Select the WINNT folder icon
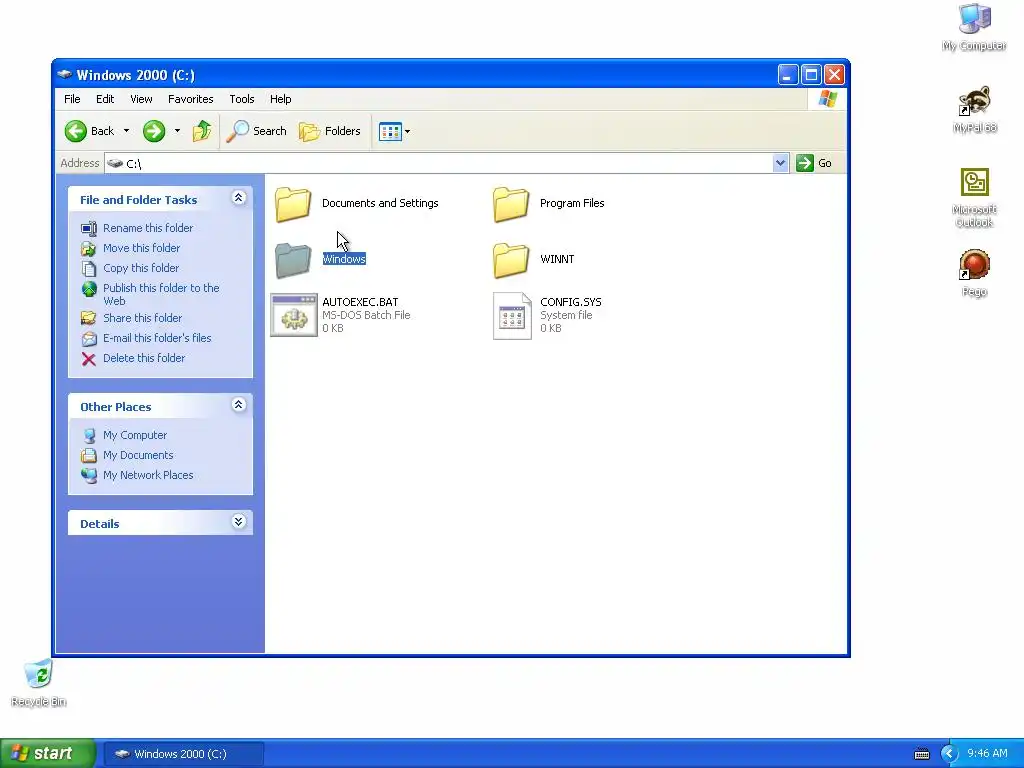 [x=511, y=260]
